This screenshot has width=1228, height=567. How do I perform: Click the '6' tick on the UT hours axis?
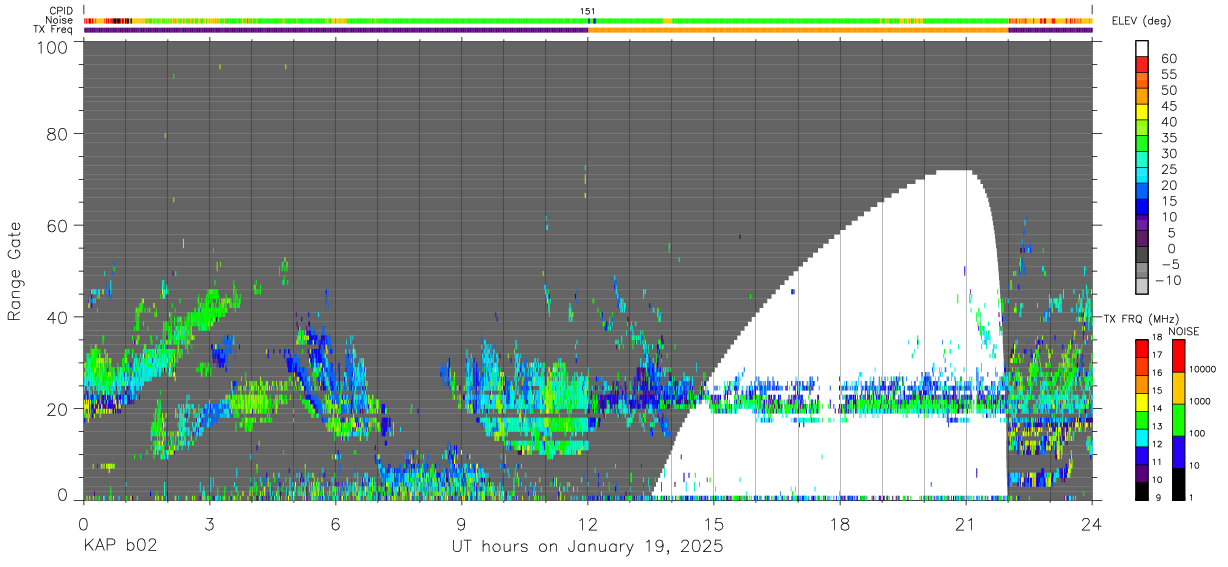[335, 523]
